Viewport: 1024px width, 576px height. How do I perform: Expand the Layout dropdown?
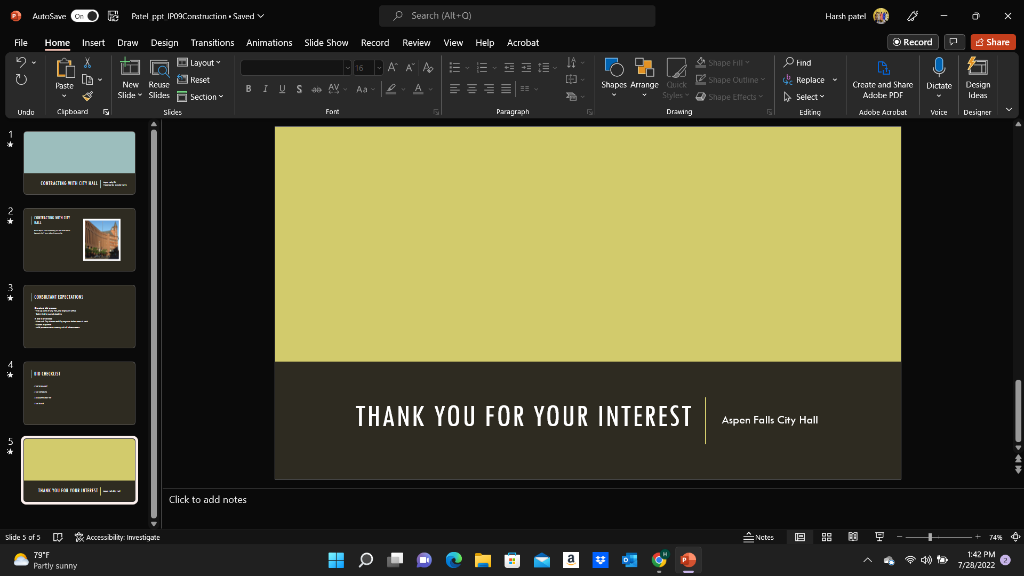(x=200, y=61)
